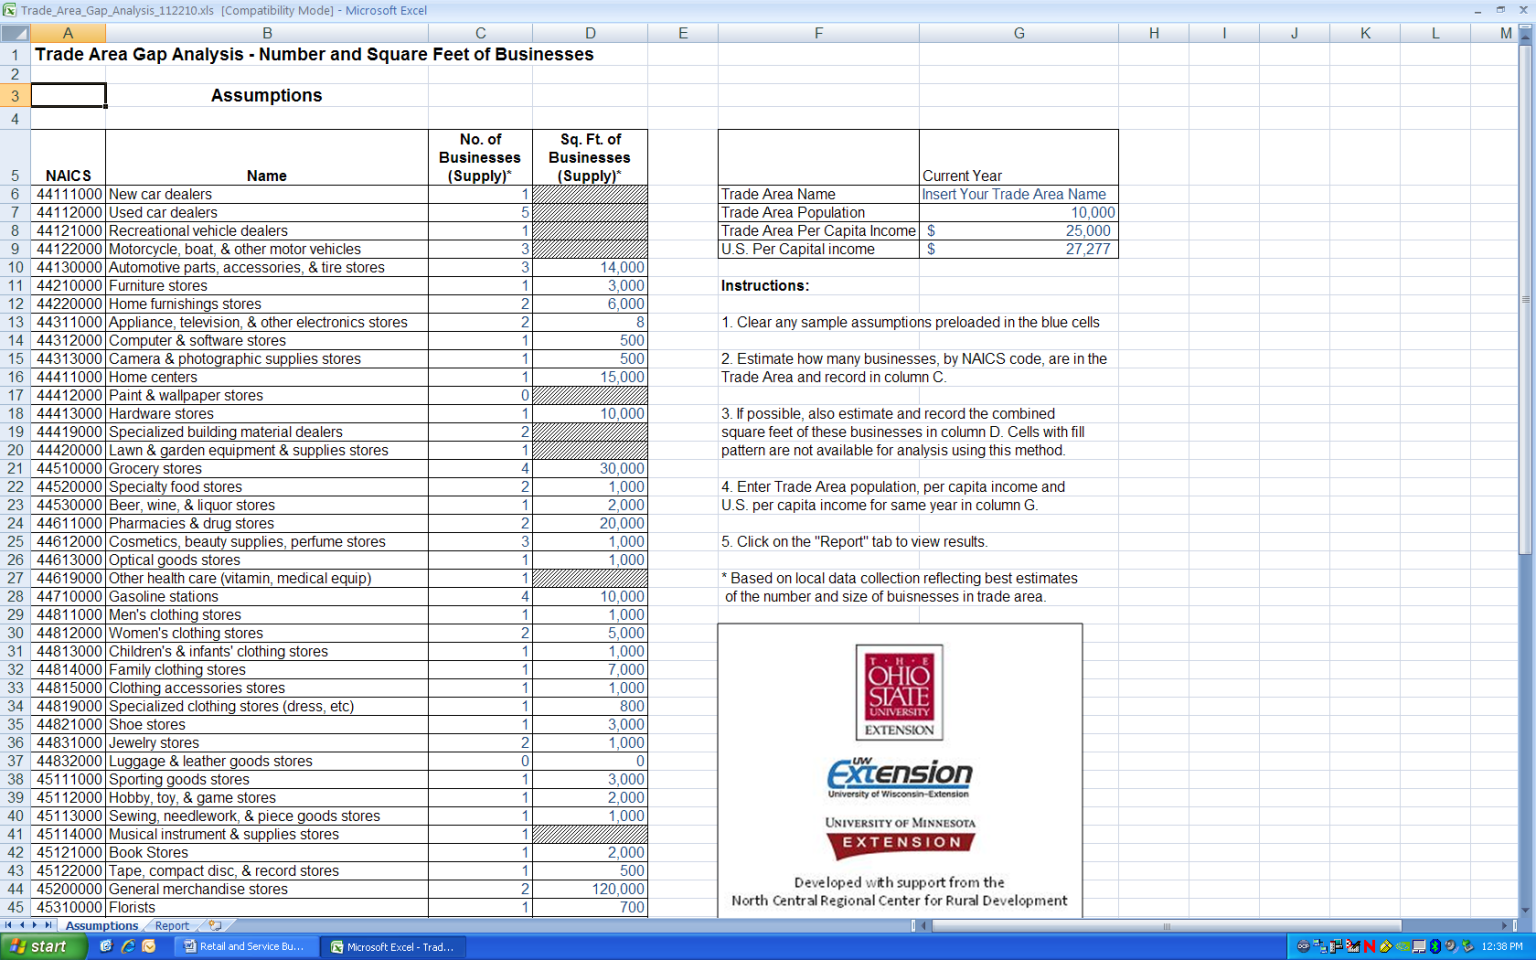Screen dimensions: 1536x960
Task: Jump to first sheet with tab navigation arrow
Action: 9,926
